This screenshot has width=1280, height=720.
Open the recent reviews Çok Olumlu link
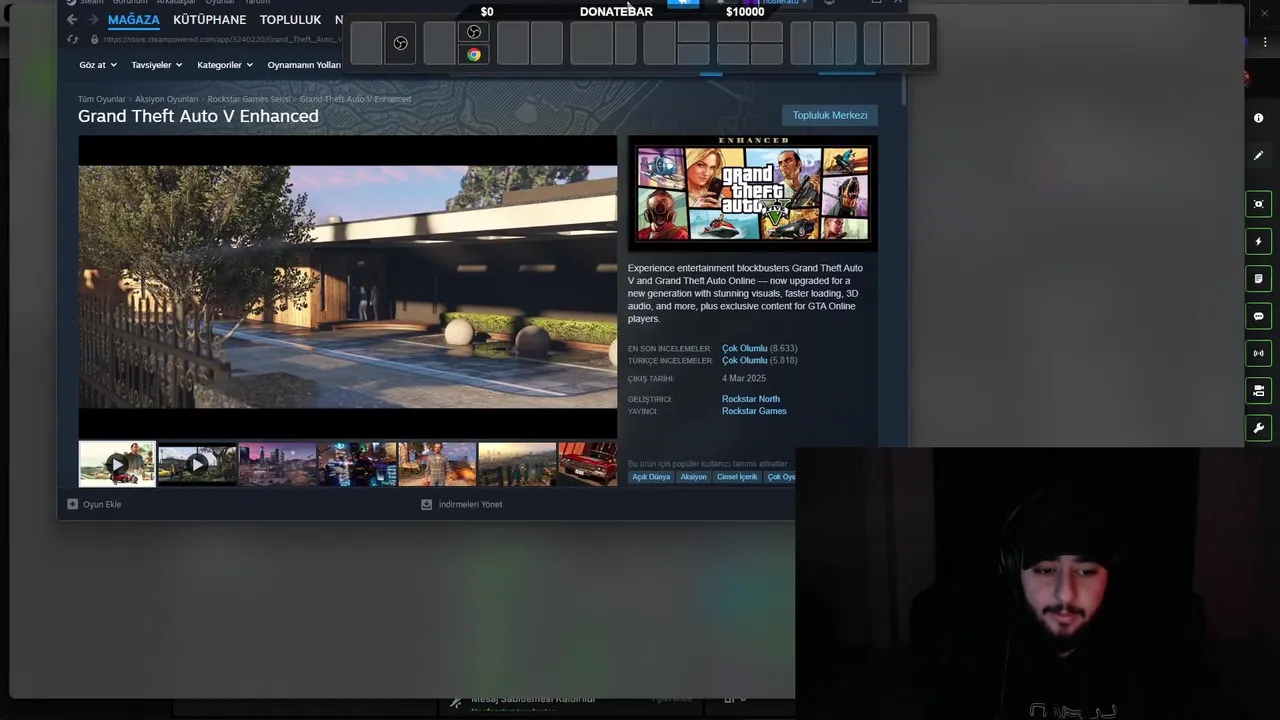pos(744,348)
